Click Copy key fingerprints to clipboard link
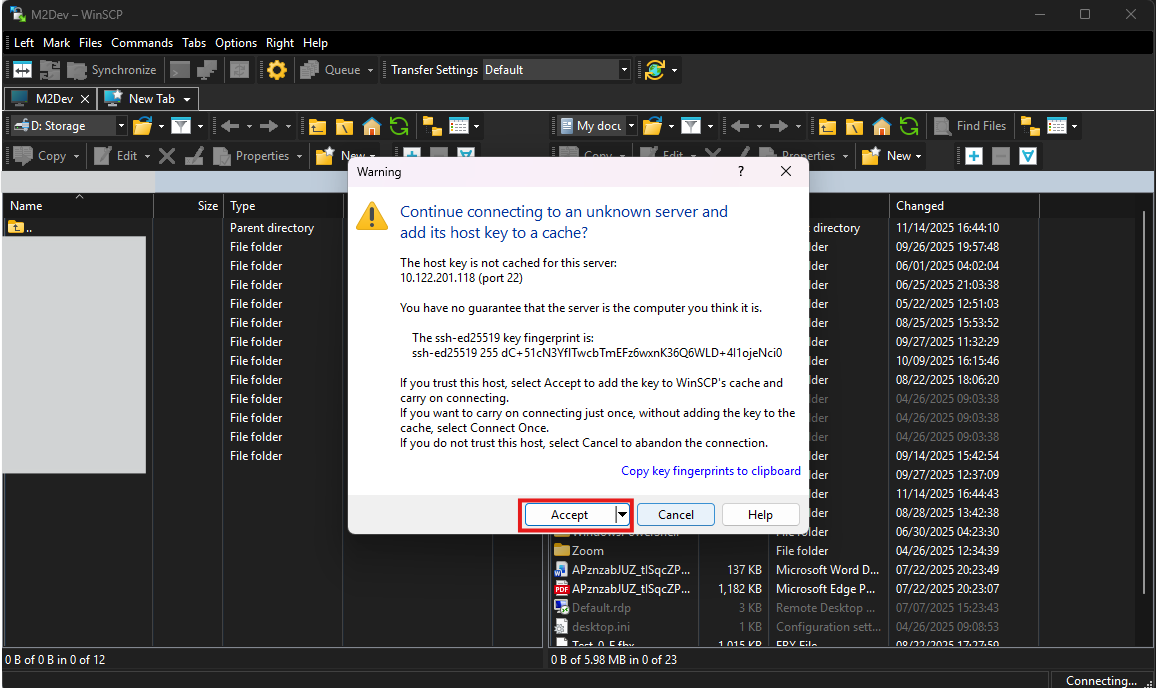The width and height of the screenshot is (1156, 688). coord(710,471)
